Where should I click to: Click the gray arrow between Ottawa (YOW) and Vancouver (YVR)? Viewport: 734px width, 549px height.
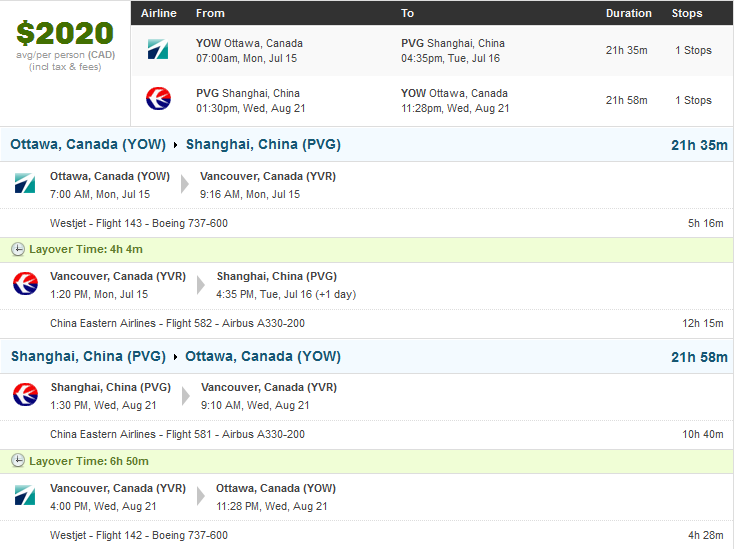click(x=185, y=184)
